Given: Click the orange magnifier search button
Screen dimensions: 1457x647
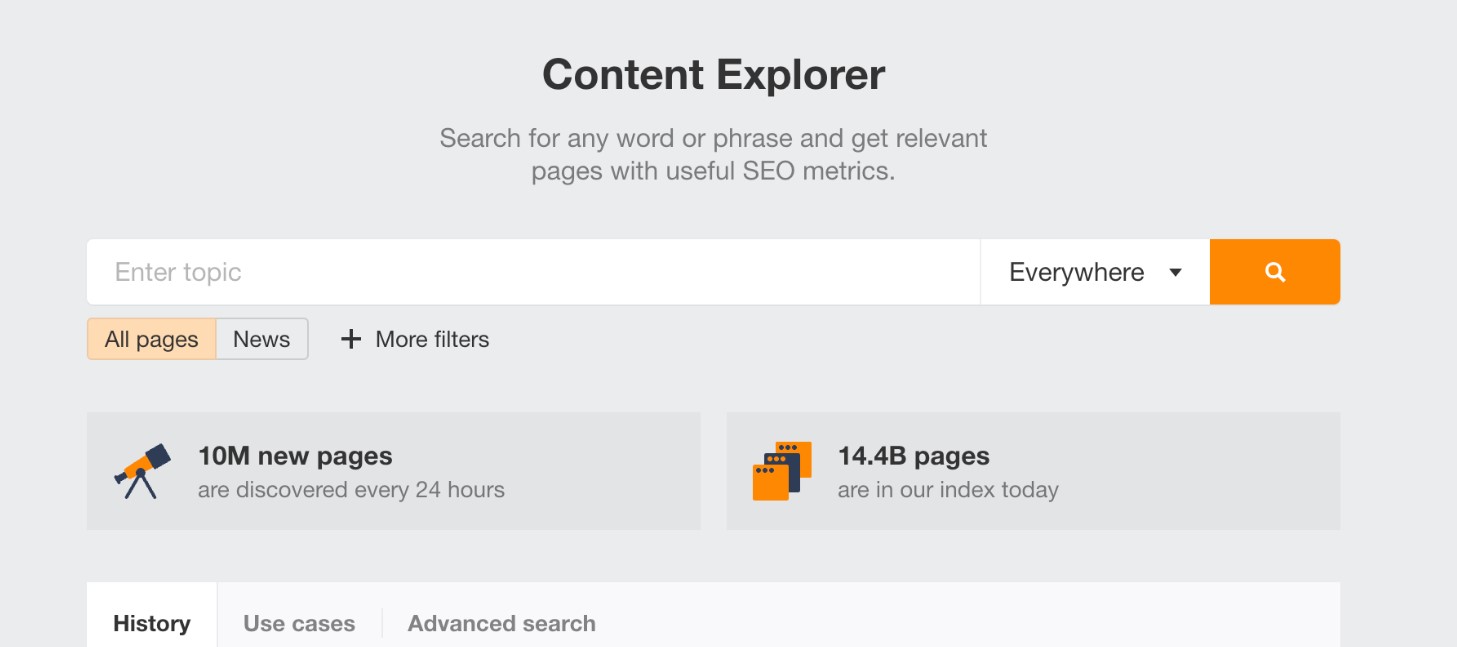Looking at the screenshot, I should click(x=1274, y=272).
